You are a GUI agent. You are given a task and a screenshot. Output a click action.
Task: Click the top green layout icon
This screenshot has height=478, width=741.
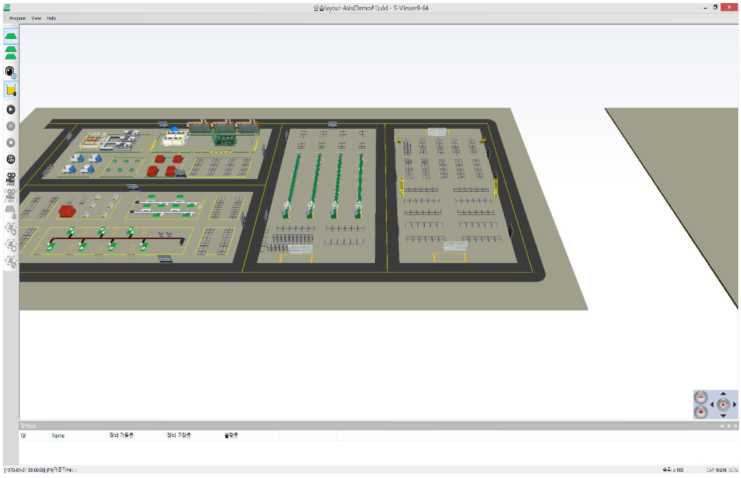tap(11, 36)
